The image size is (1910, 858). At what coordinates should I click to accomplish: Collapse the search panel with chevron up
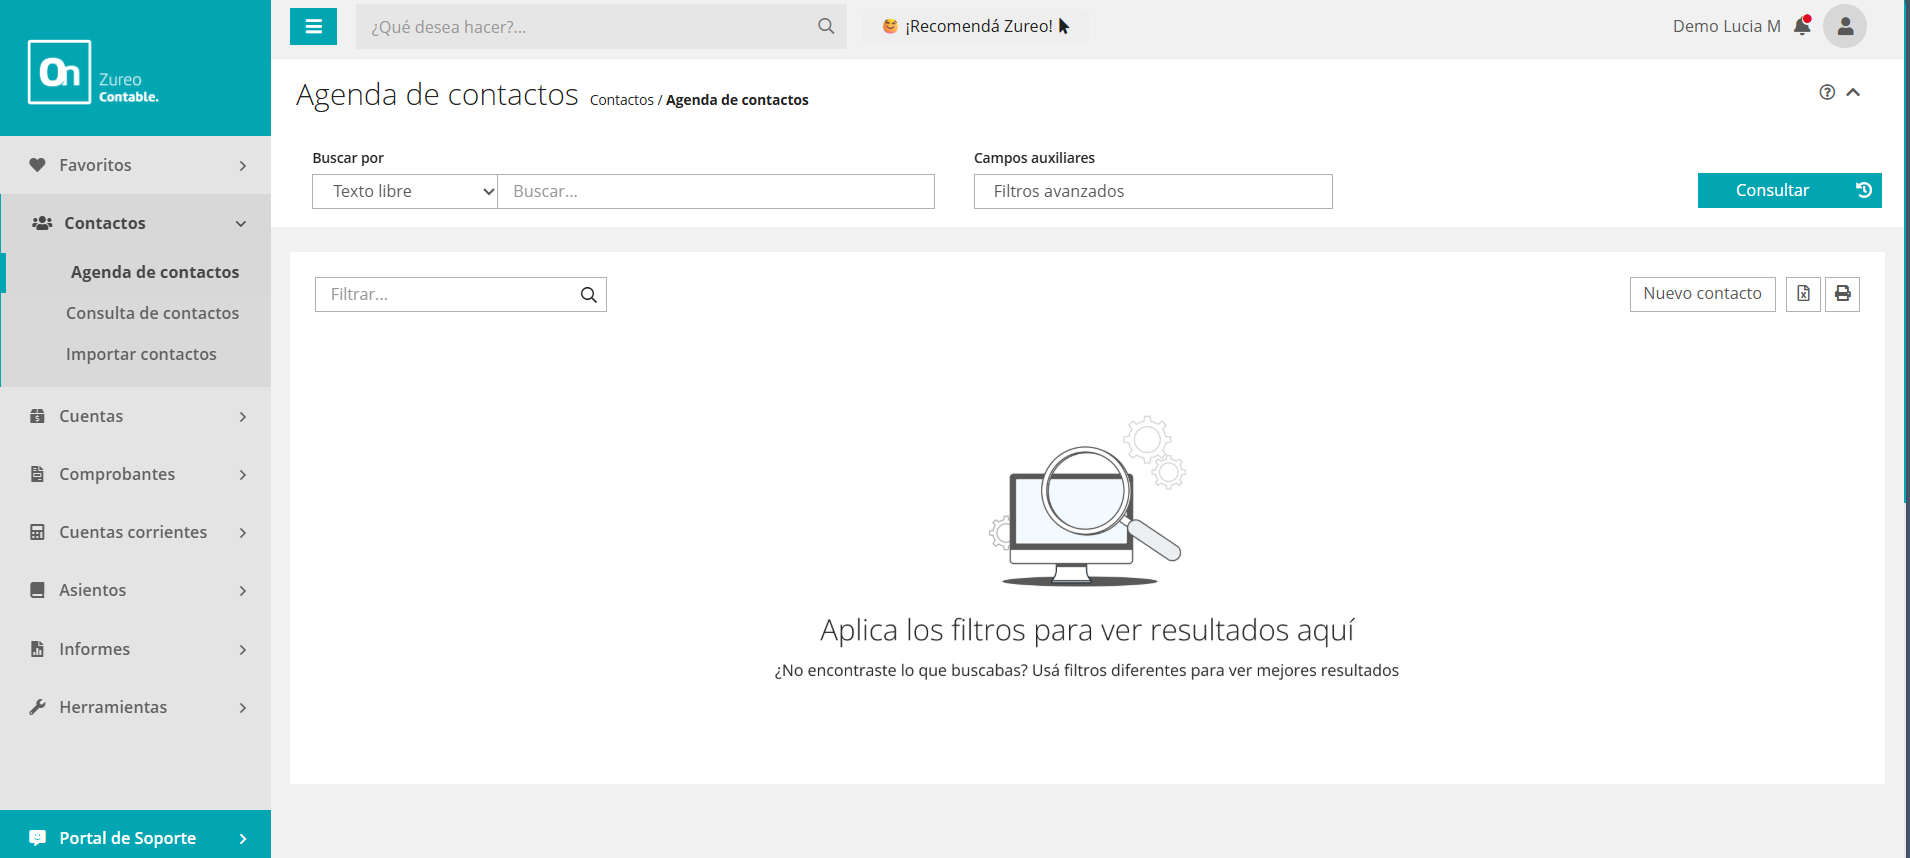pyautogui.click(x=1853, y=92)
